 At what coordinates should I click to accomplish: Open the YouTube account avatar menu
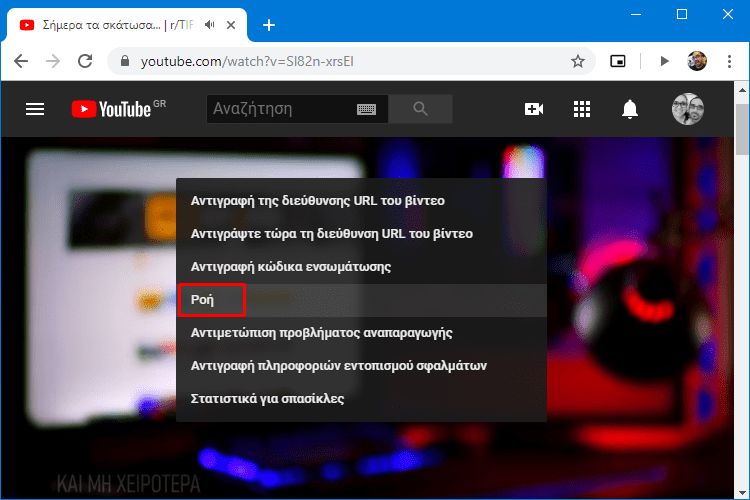pyautogui.click(x=688, y=109)
